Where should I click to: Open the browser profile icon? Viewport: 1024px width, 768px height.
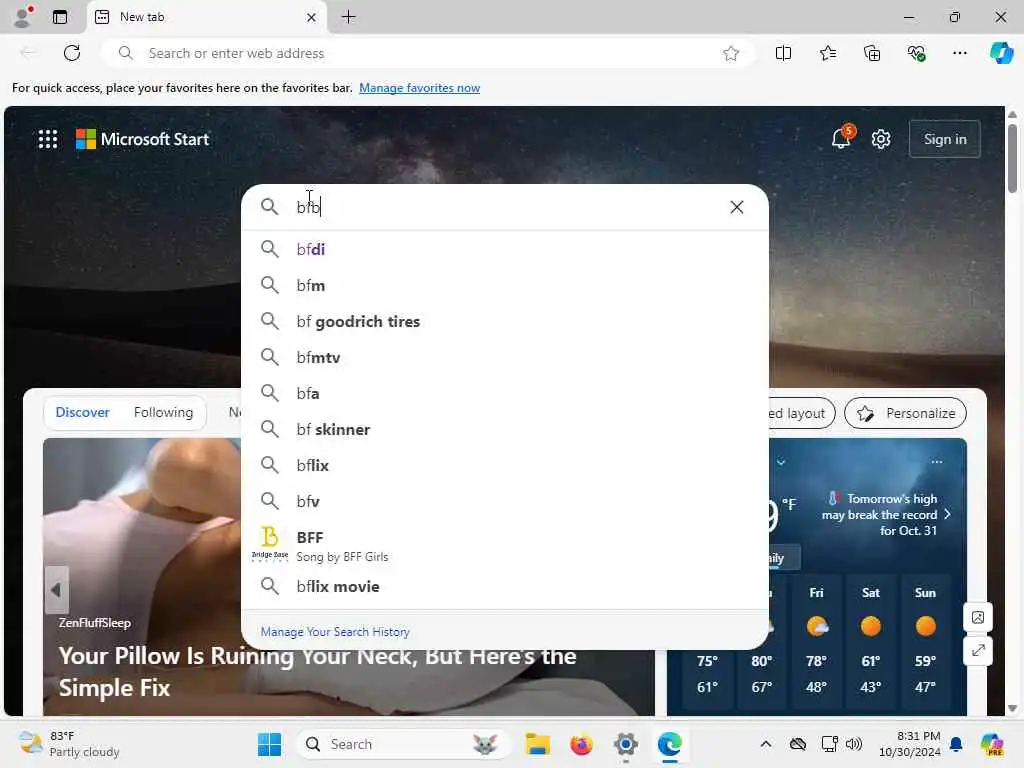tap(24, 16)
